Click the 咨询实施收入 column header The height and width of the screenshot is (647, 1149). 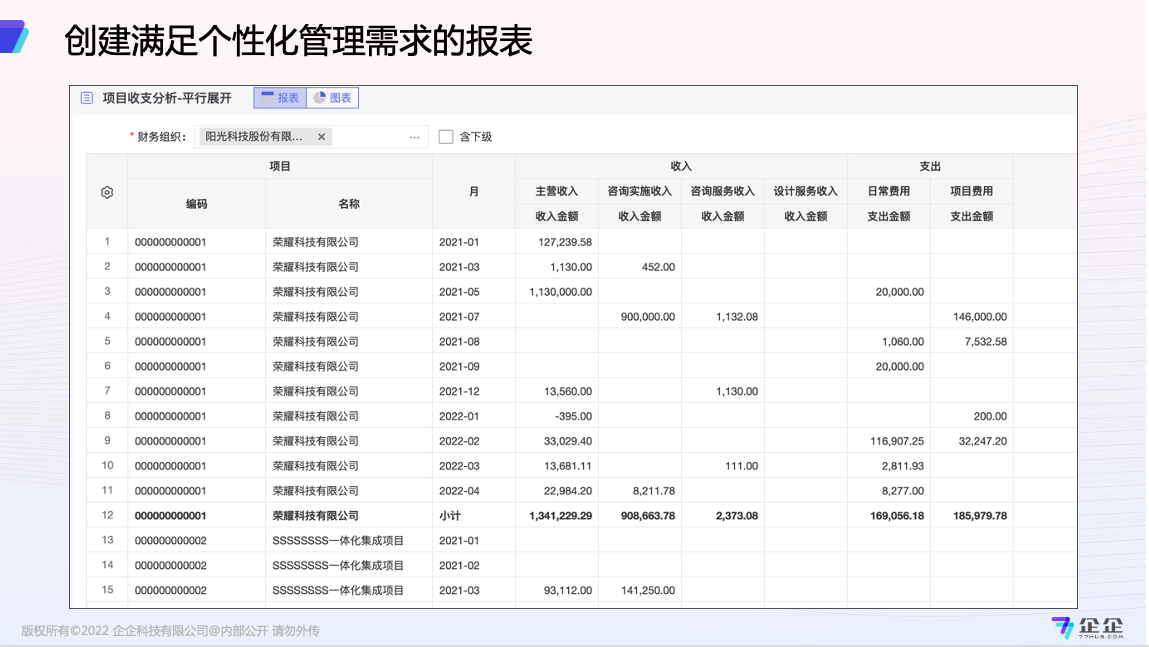click(640, 191)
